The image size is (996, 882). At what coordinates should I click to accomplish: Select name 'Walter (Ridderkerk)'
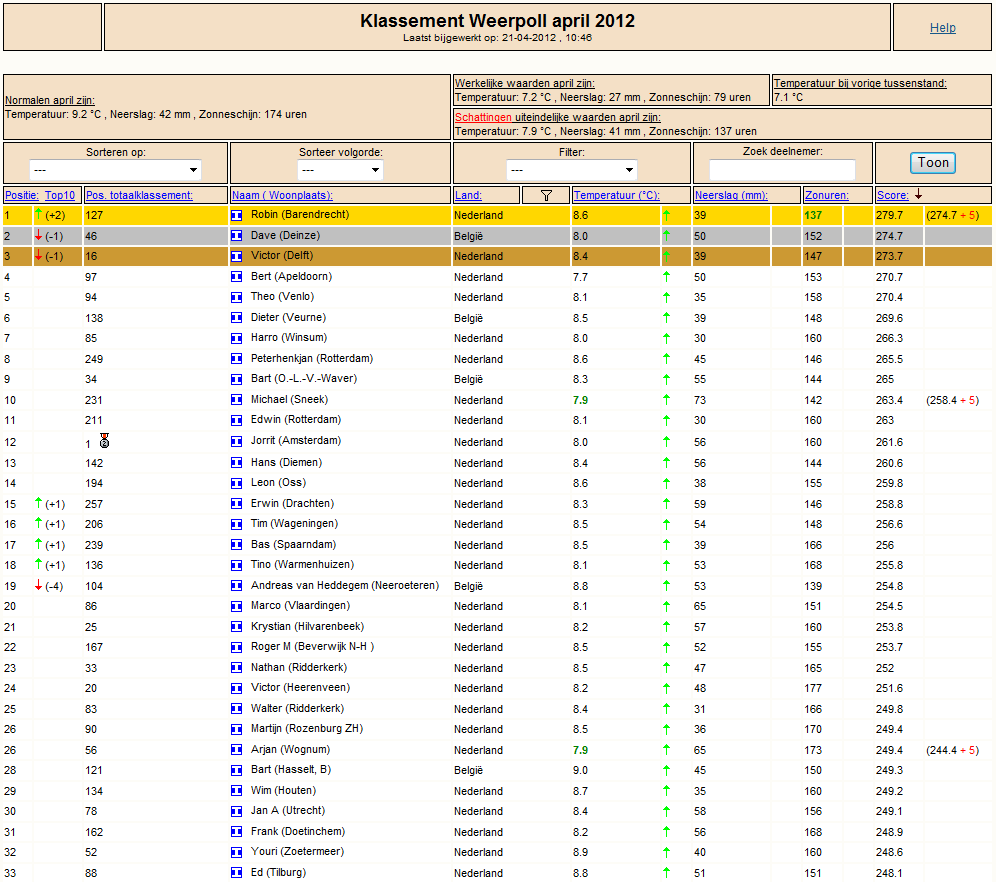(x=297, y=709)
